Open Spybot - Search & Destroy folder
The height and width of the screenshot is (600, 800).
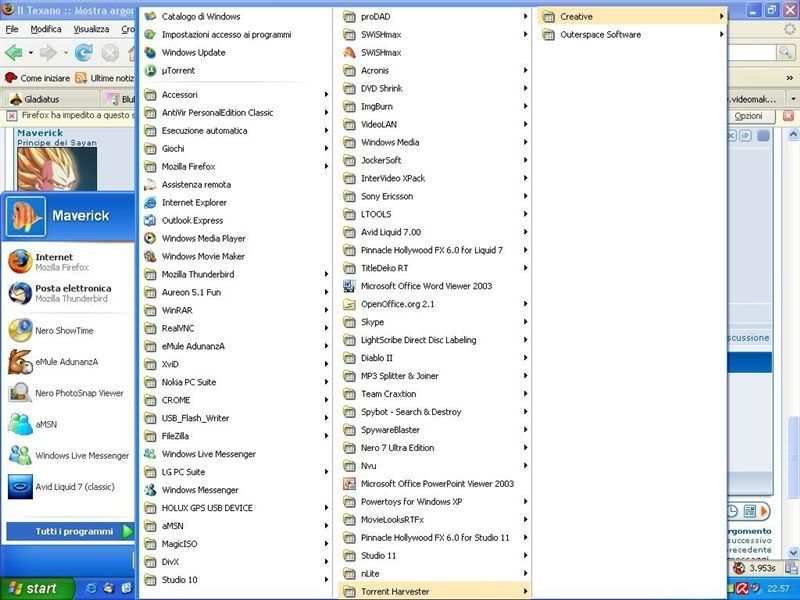coord(435,412)
